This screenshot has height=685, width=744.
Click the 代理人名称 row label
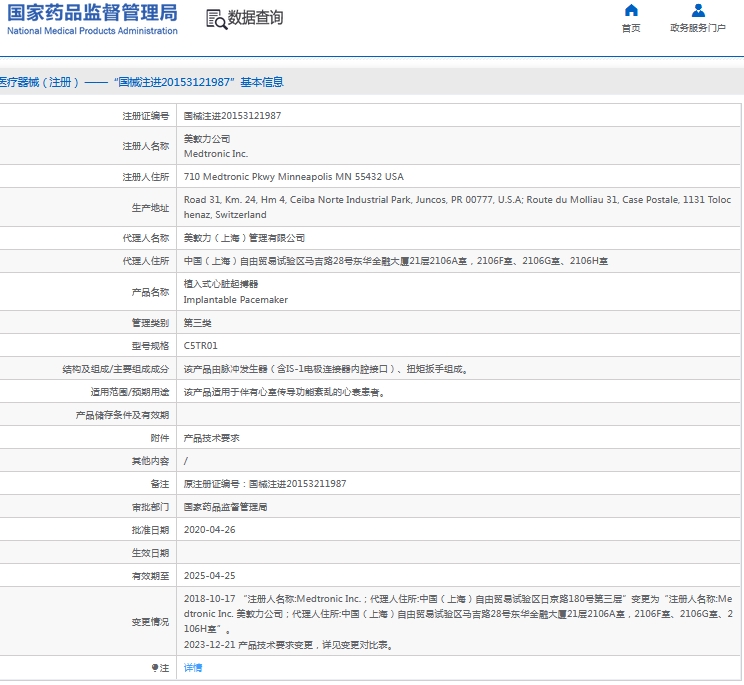pos(145,238)
